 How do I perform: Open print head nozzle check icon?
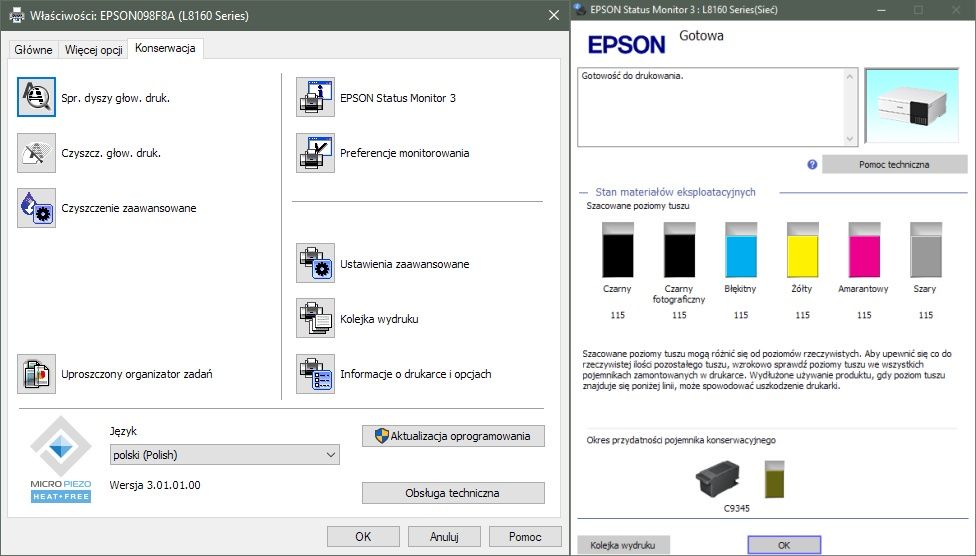(x=36, y=97)
